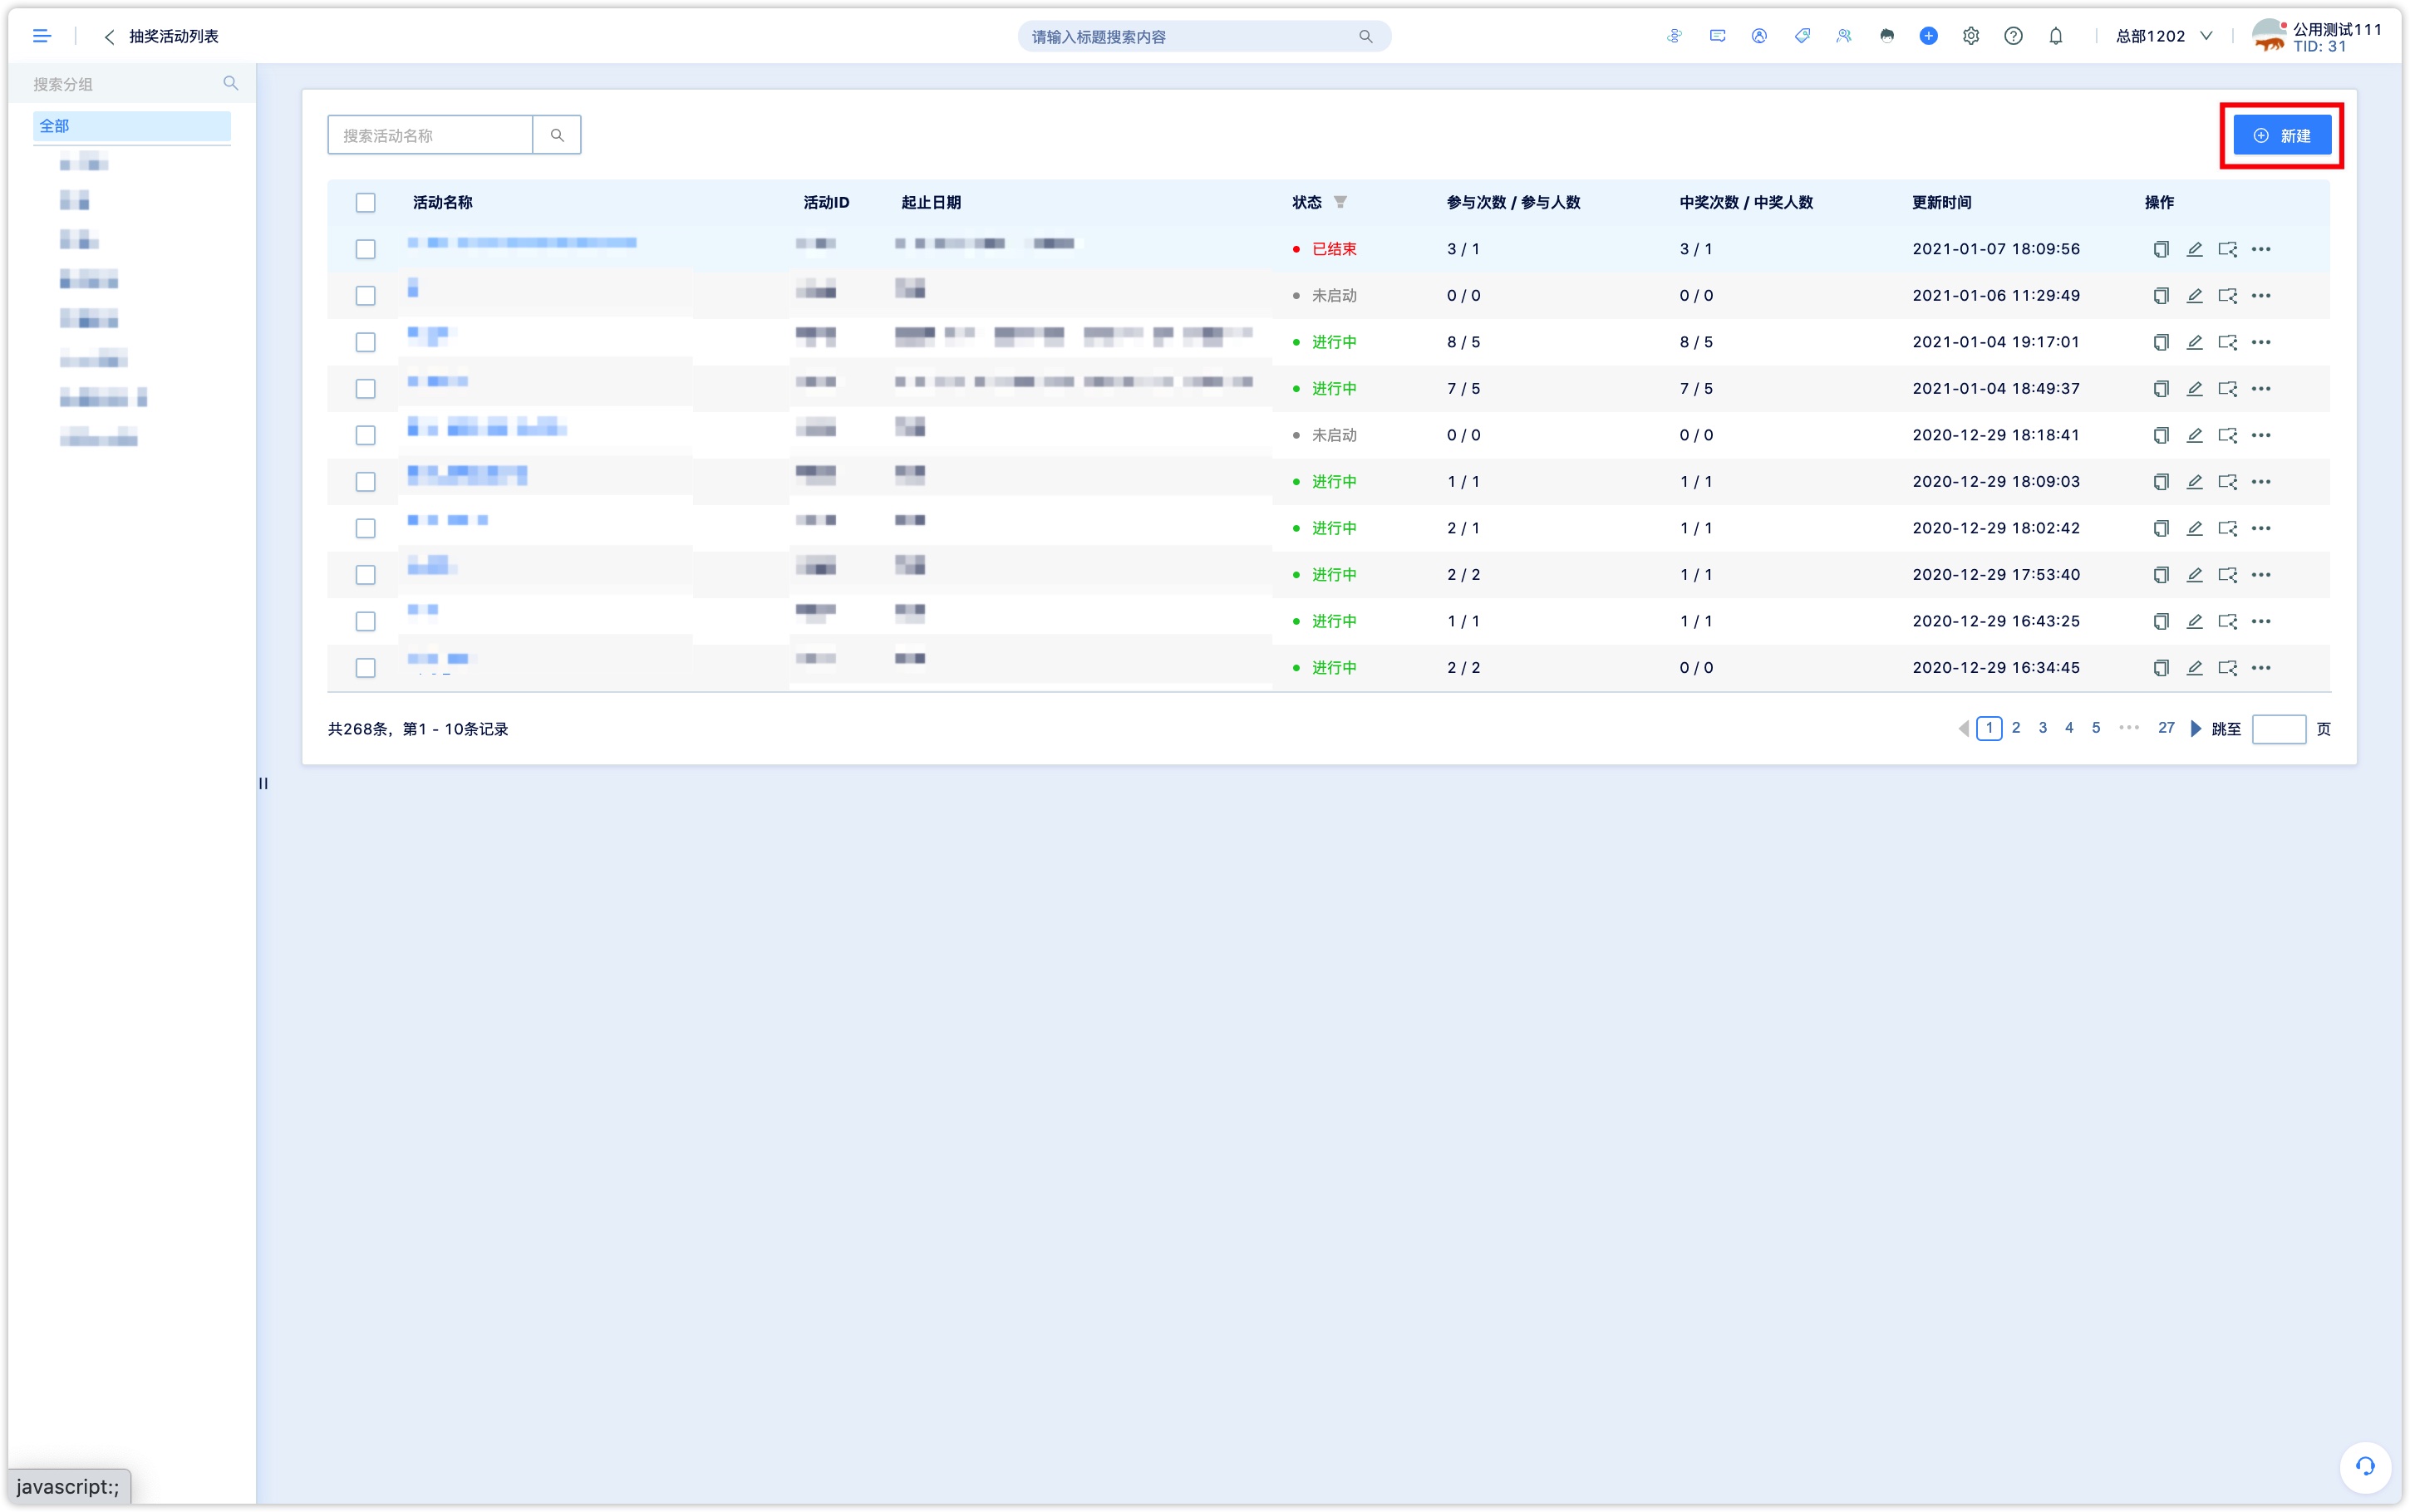2410x1512 pixels.
Task: Edit the activity updated 2021-01-06 11:29:49
Action: coord(2194,295)
